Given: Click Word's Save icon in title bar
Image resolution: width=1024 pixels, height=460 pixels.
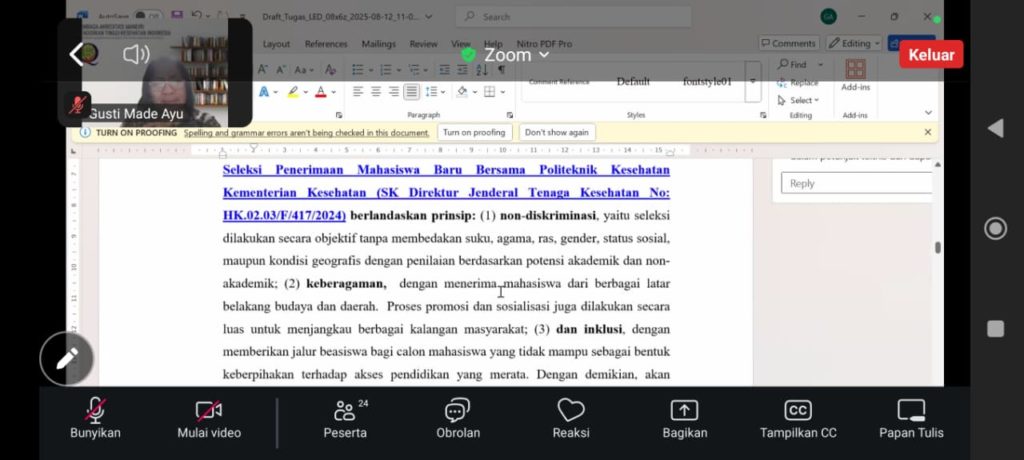Looking at the screenshot, I should tap(176, 15).
